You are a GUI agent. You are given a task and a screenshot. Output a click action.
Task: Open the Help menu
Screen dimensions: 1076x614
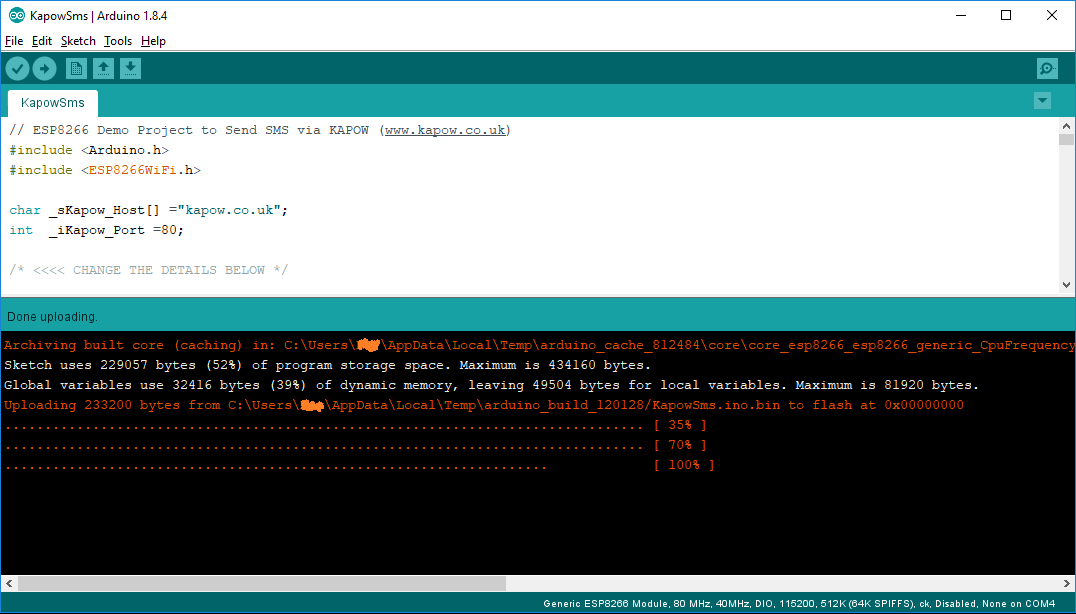point(153,41)
